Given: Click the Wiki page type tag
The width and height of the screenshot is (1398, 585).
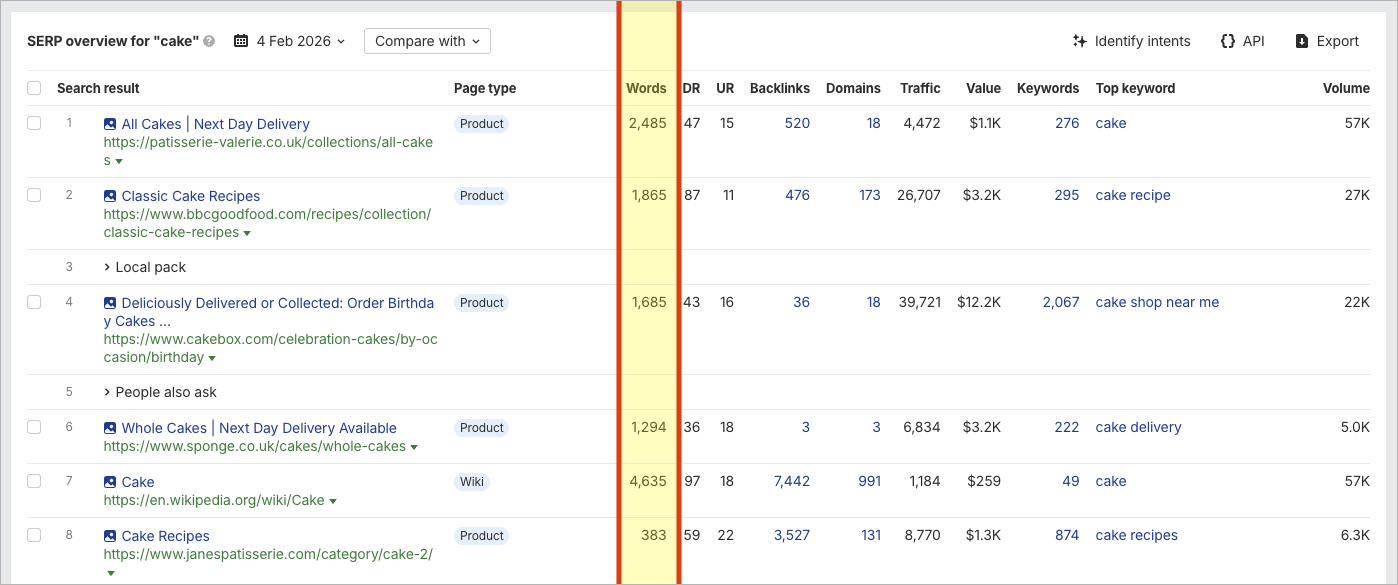Looking at the screenshot, I should [x=472, y=482].
